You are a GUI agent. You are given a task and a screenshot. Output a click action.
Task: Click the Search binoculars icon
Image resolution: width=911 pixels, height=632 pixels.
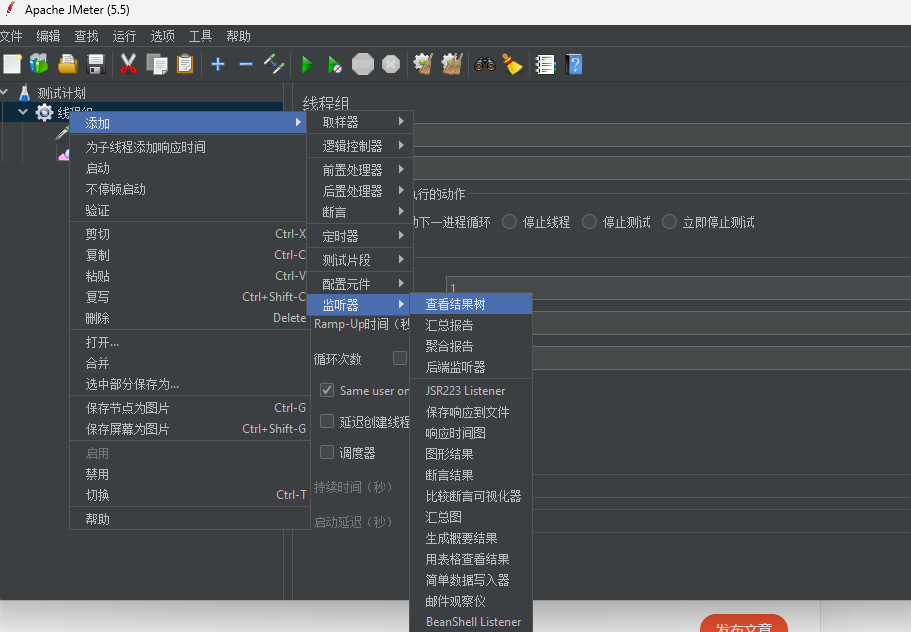click(485, 64)
